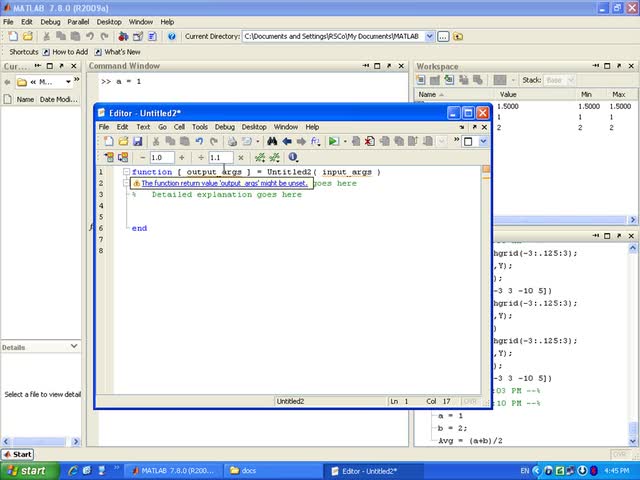640x480 pixels.
Task: Click first cell-mode icon in second Editor toolbar row
Action: point(109,157)
